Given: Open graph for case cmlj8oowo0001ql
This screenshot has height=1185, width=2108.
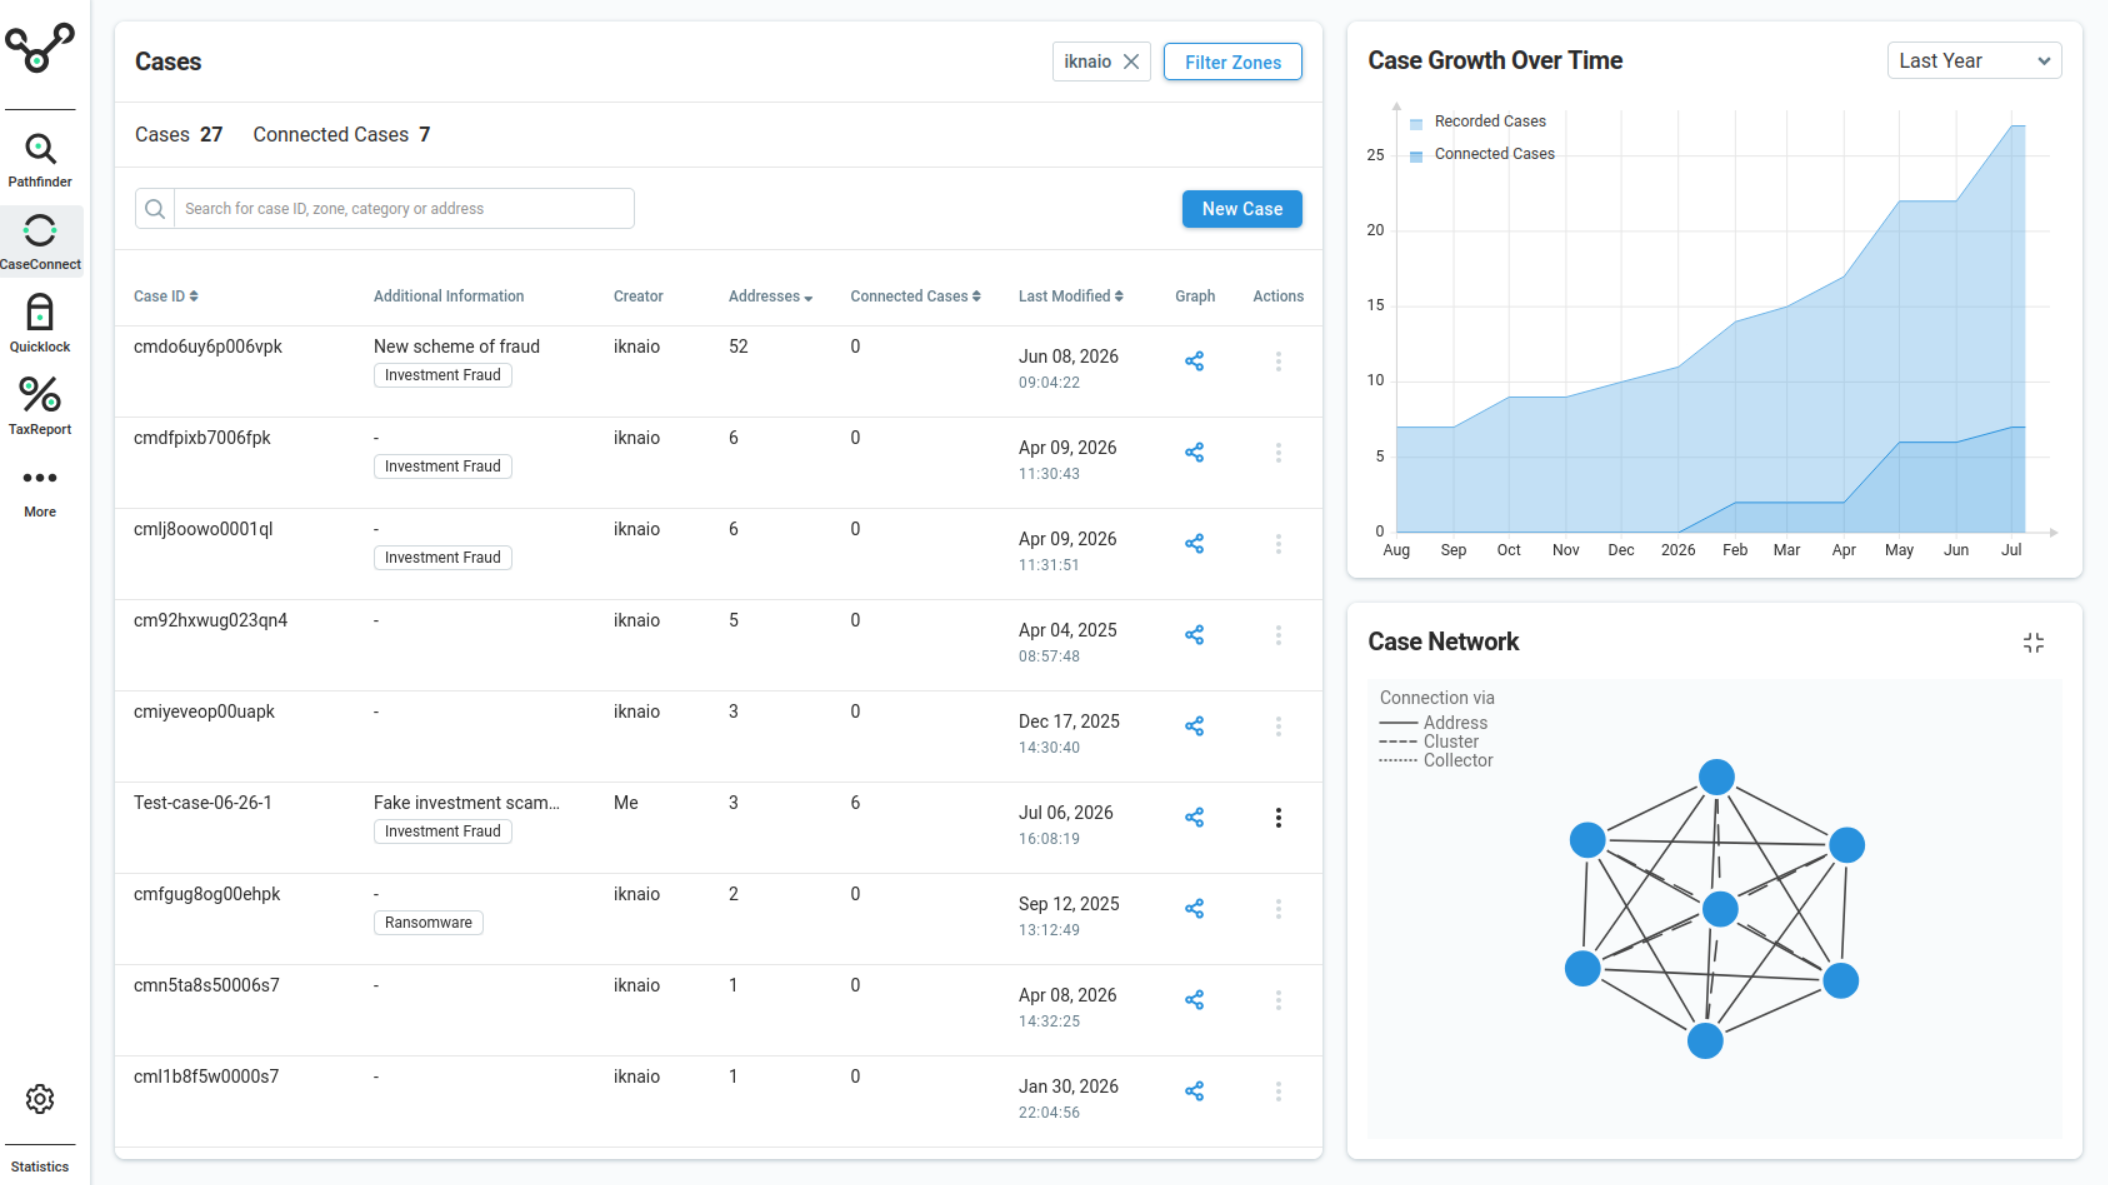Looking at the screenshot, I should pyautogui.click(x=1194, y=544).
